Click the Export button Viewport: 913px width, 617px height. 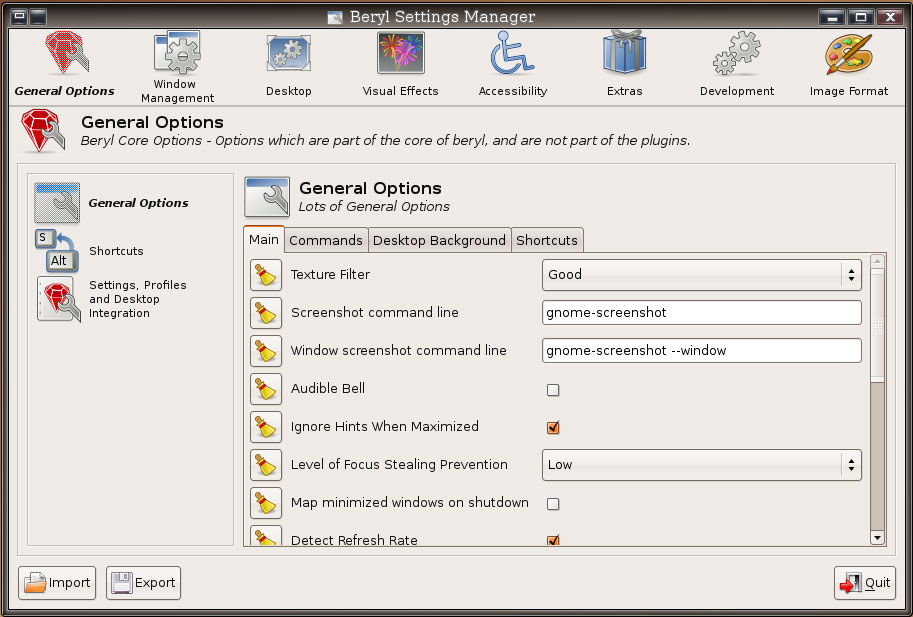[143, 583]
